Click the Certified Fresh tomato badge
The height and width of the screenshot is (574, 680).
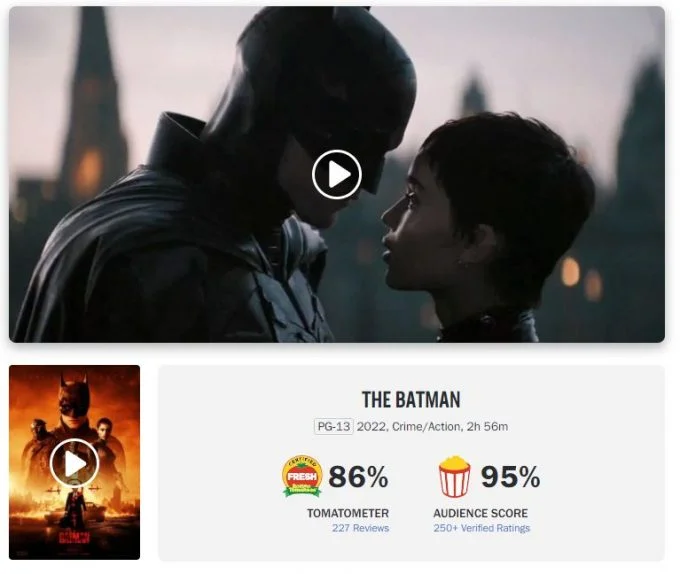coord(302,476)
